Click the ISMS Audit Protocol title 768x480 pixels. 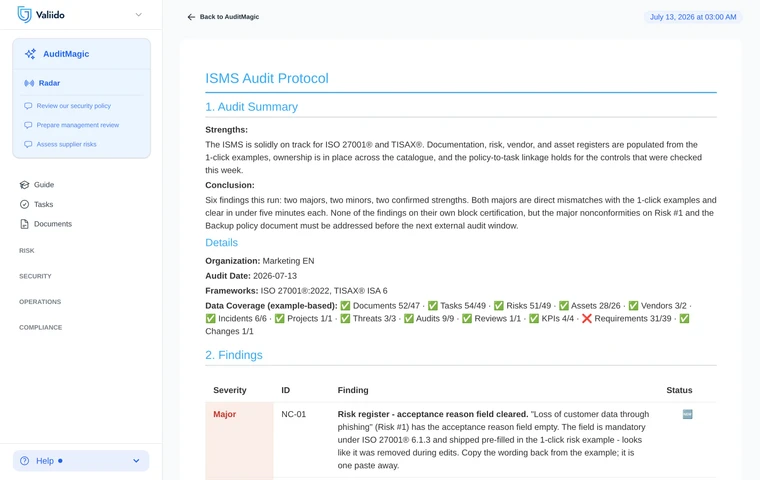pos(266,78)
